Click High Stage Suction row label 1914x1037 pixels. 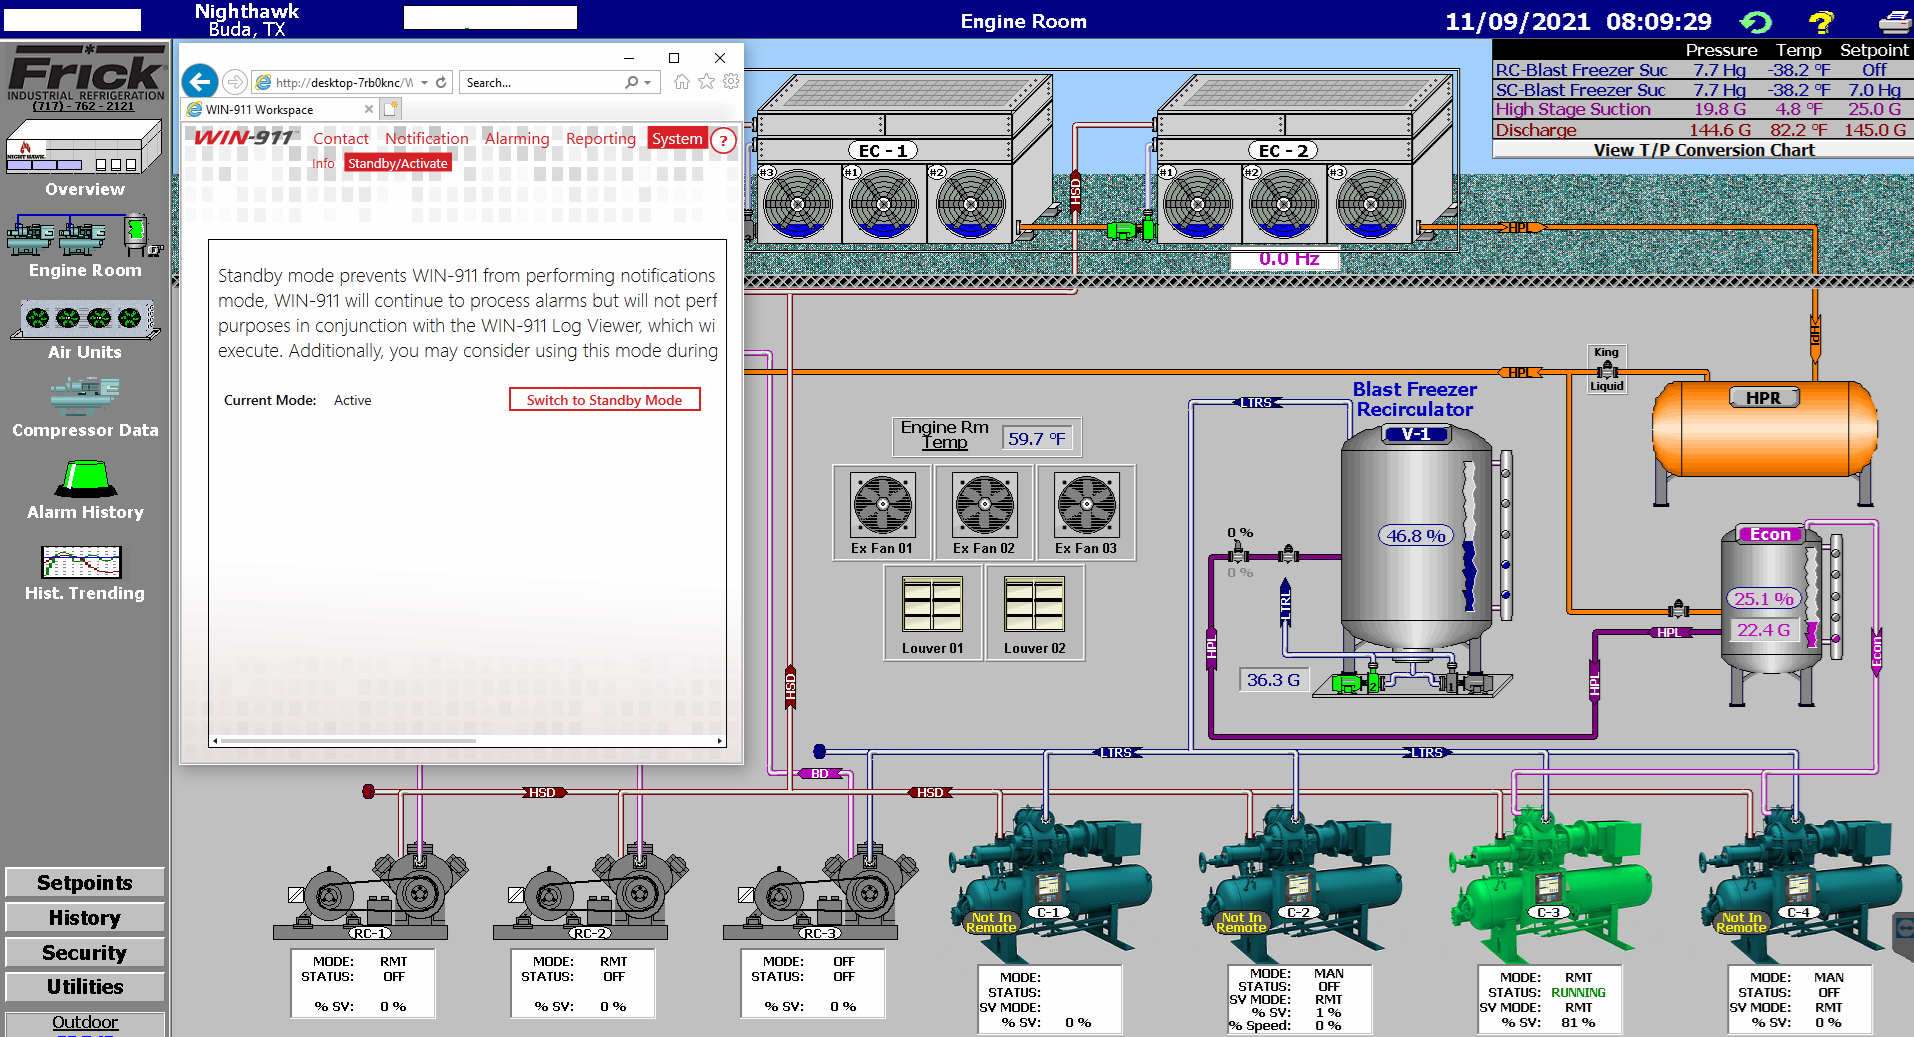click(x=1573, y=110)
